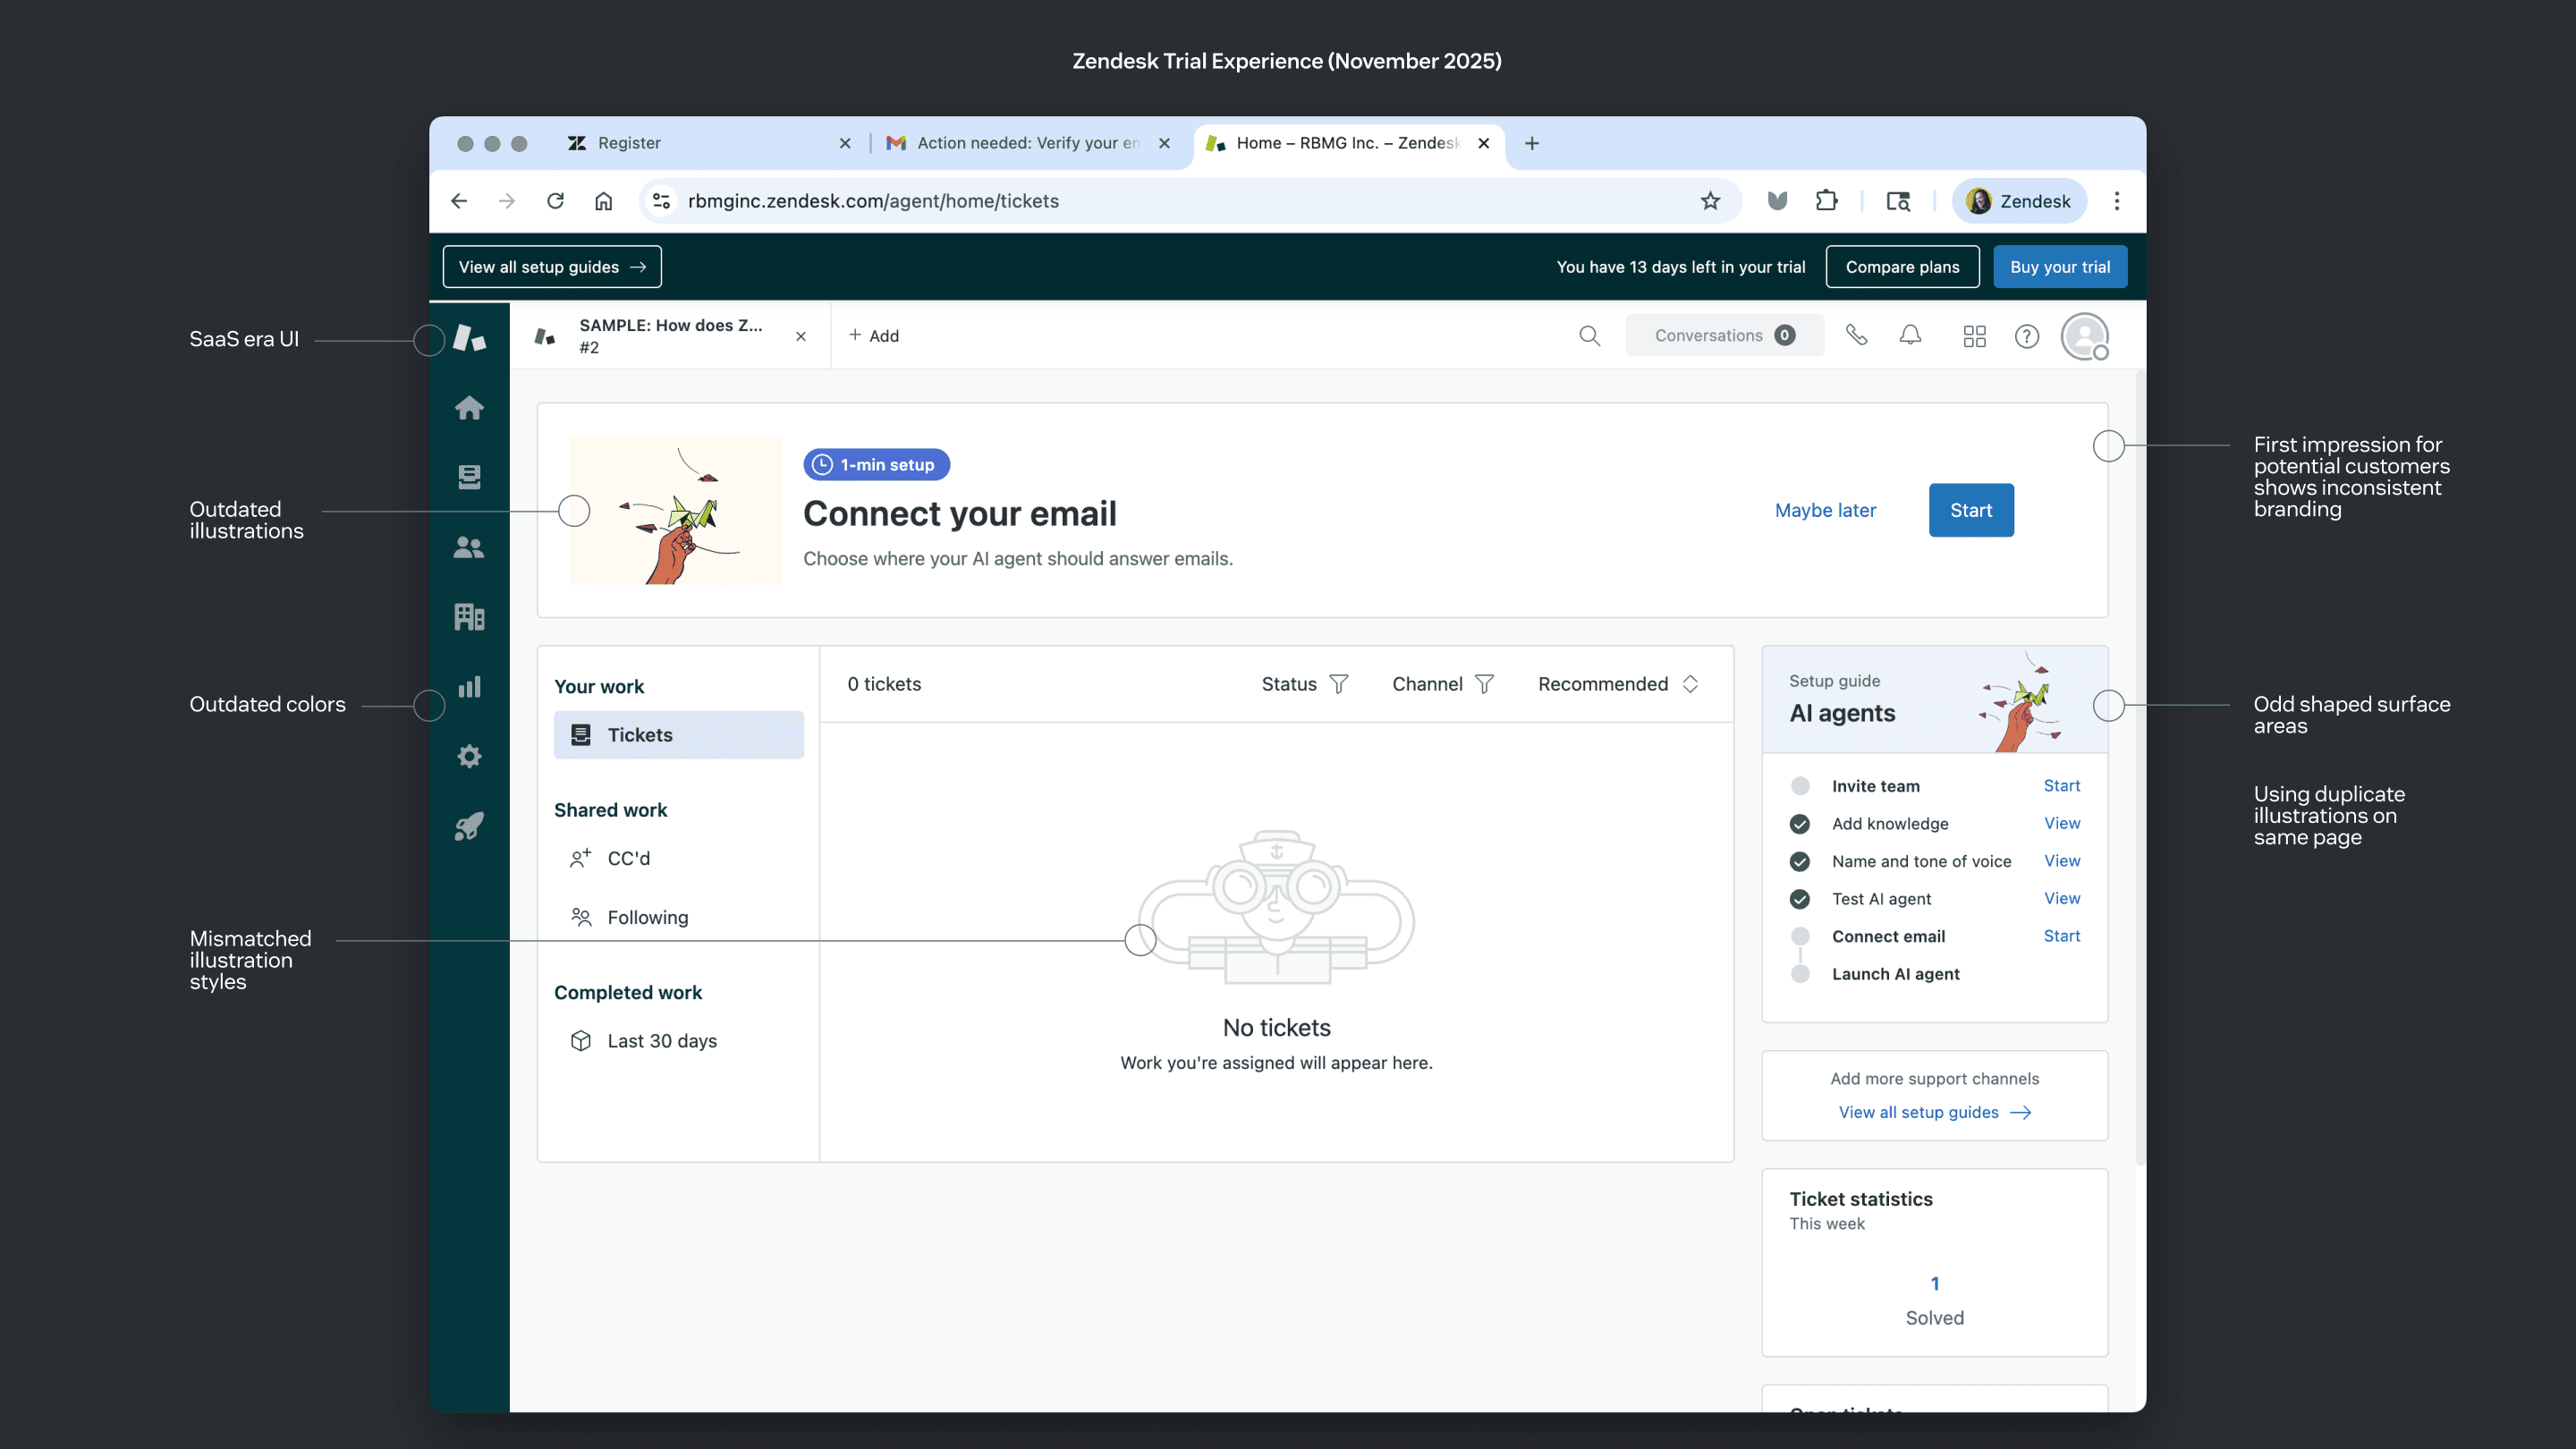
Task: Expand the Recommended sort dropdown
Action: pos(1618,684)
